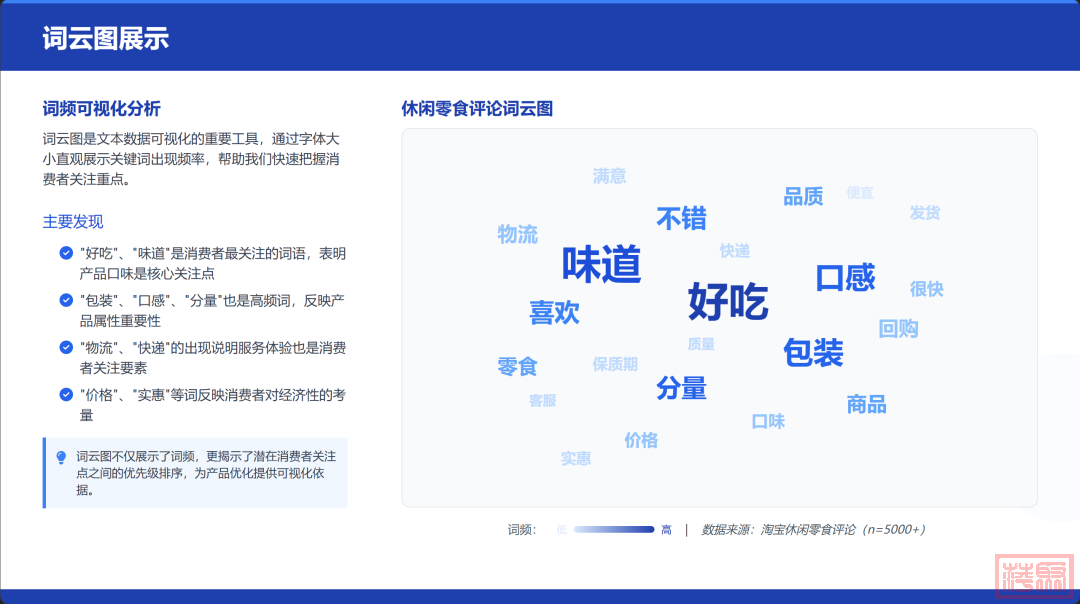Click the word 物流 in the word cloud
This screenshot has height=604, width=1080.
point(517,234)
